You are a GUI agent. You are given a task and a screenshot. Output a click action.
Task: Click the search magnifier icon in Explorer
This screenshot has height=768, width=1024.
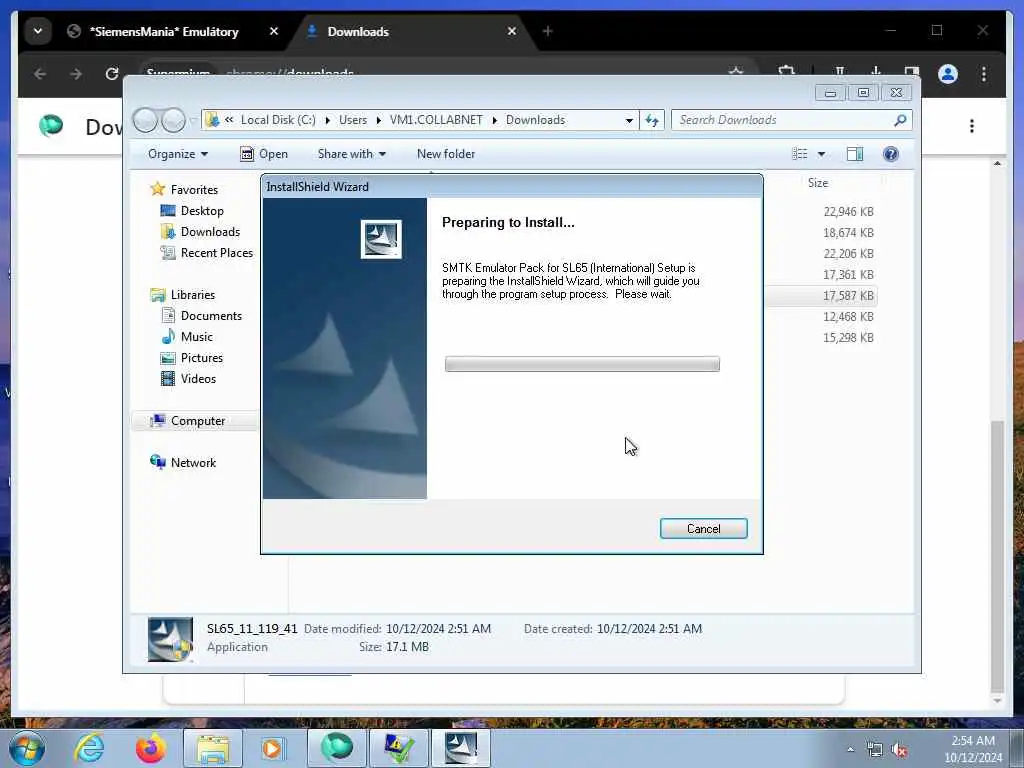click(x=901, y=120)
